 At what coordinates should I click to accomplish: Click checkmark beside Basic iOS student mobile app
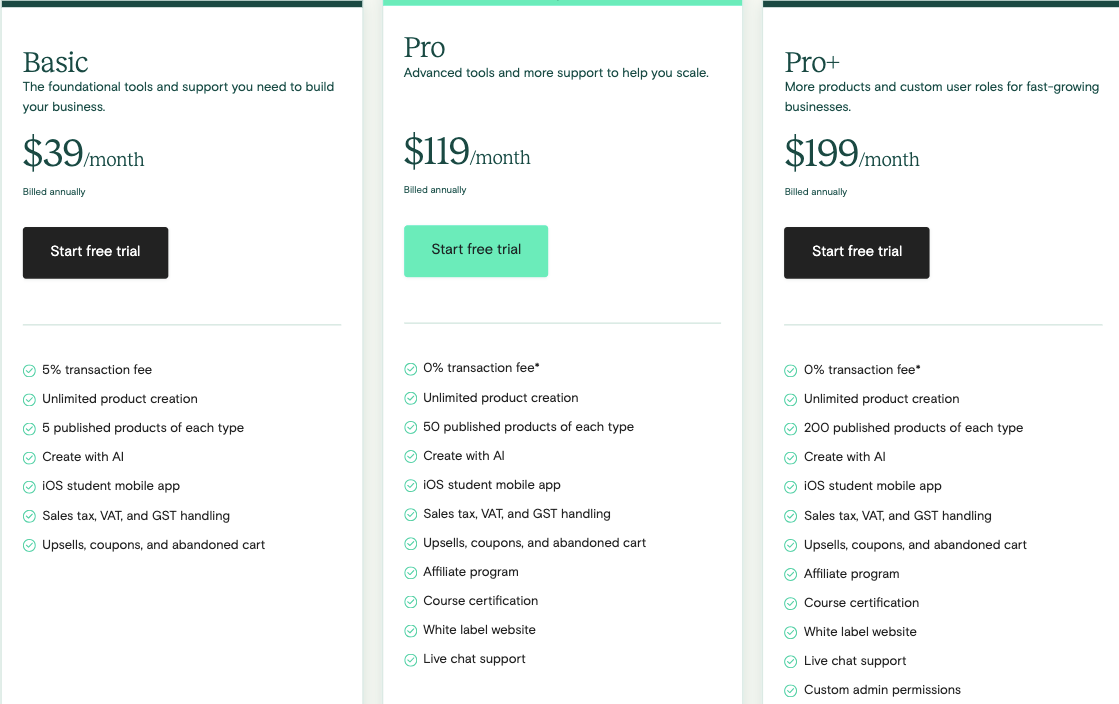29,487
